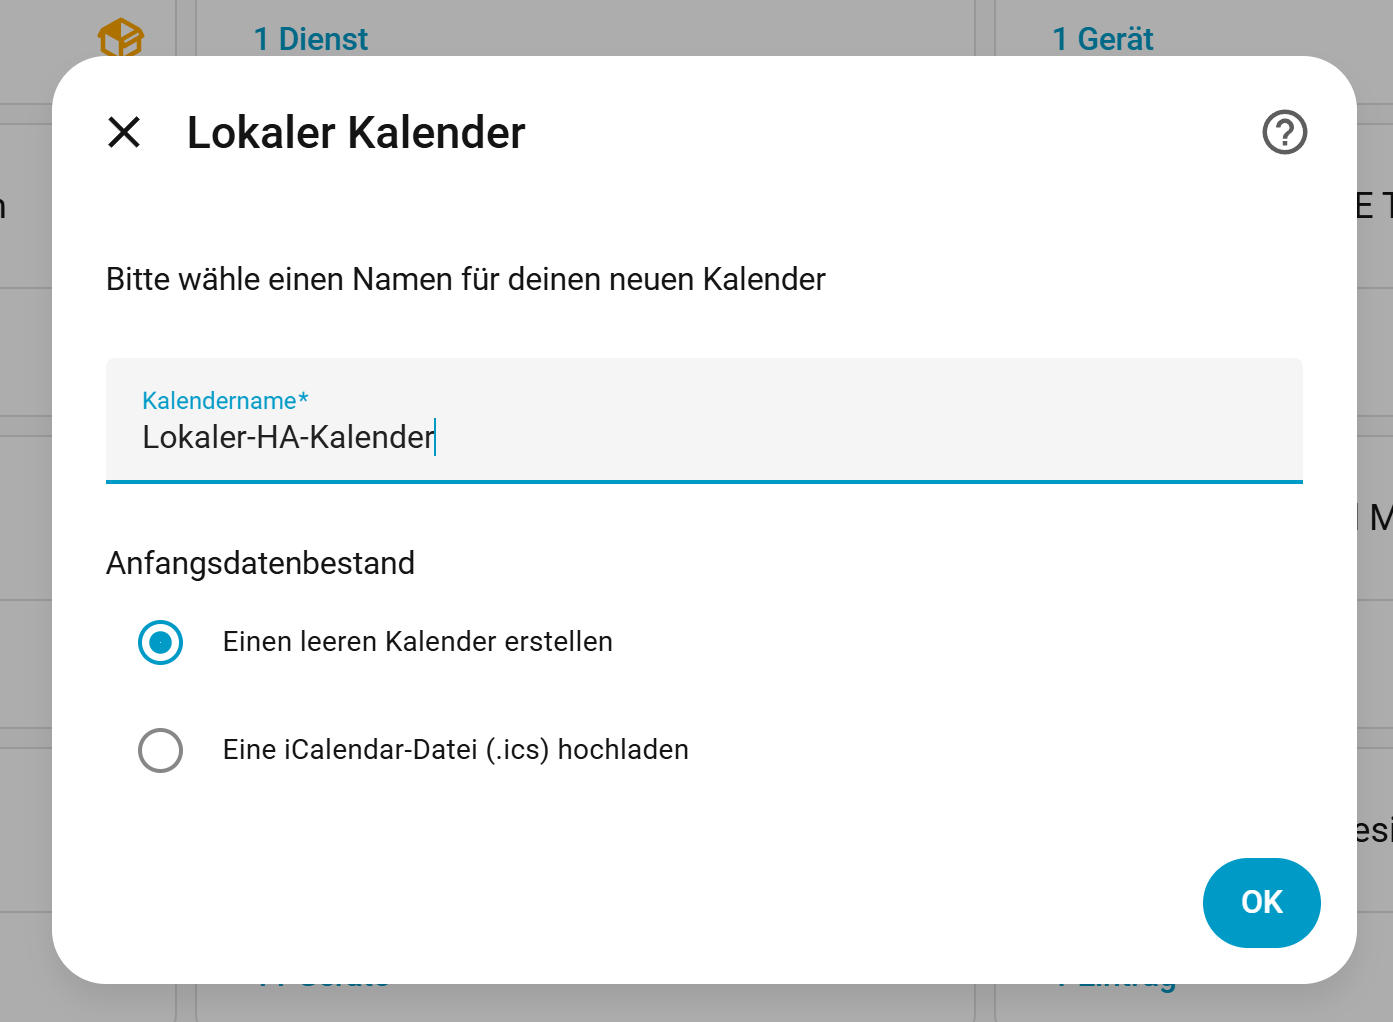Open help via the question mark icon
This screenshot has width=1393, height=1022.
coord(1284,132)
